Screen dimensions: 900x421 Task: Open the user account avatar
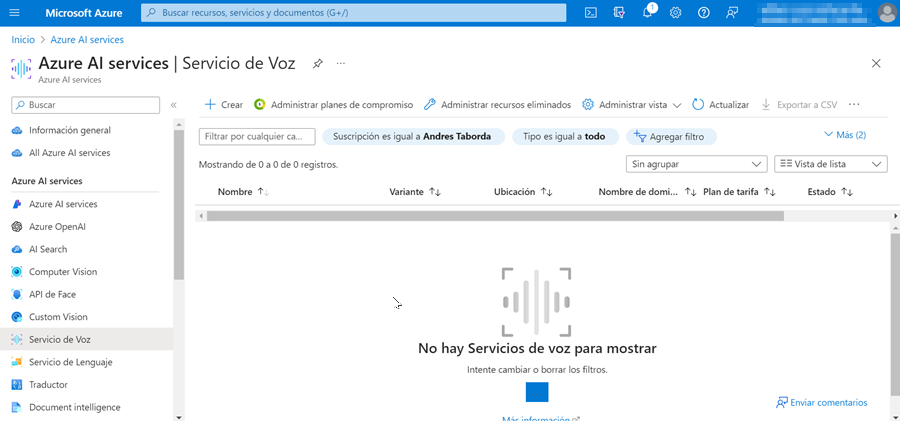coord(887,13)
